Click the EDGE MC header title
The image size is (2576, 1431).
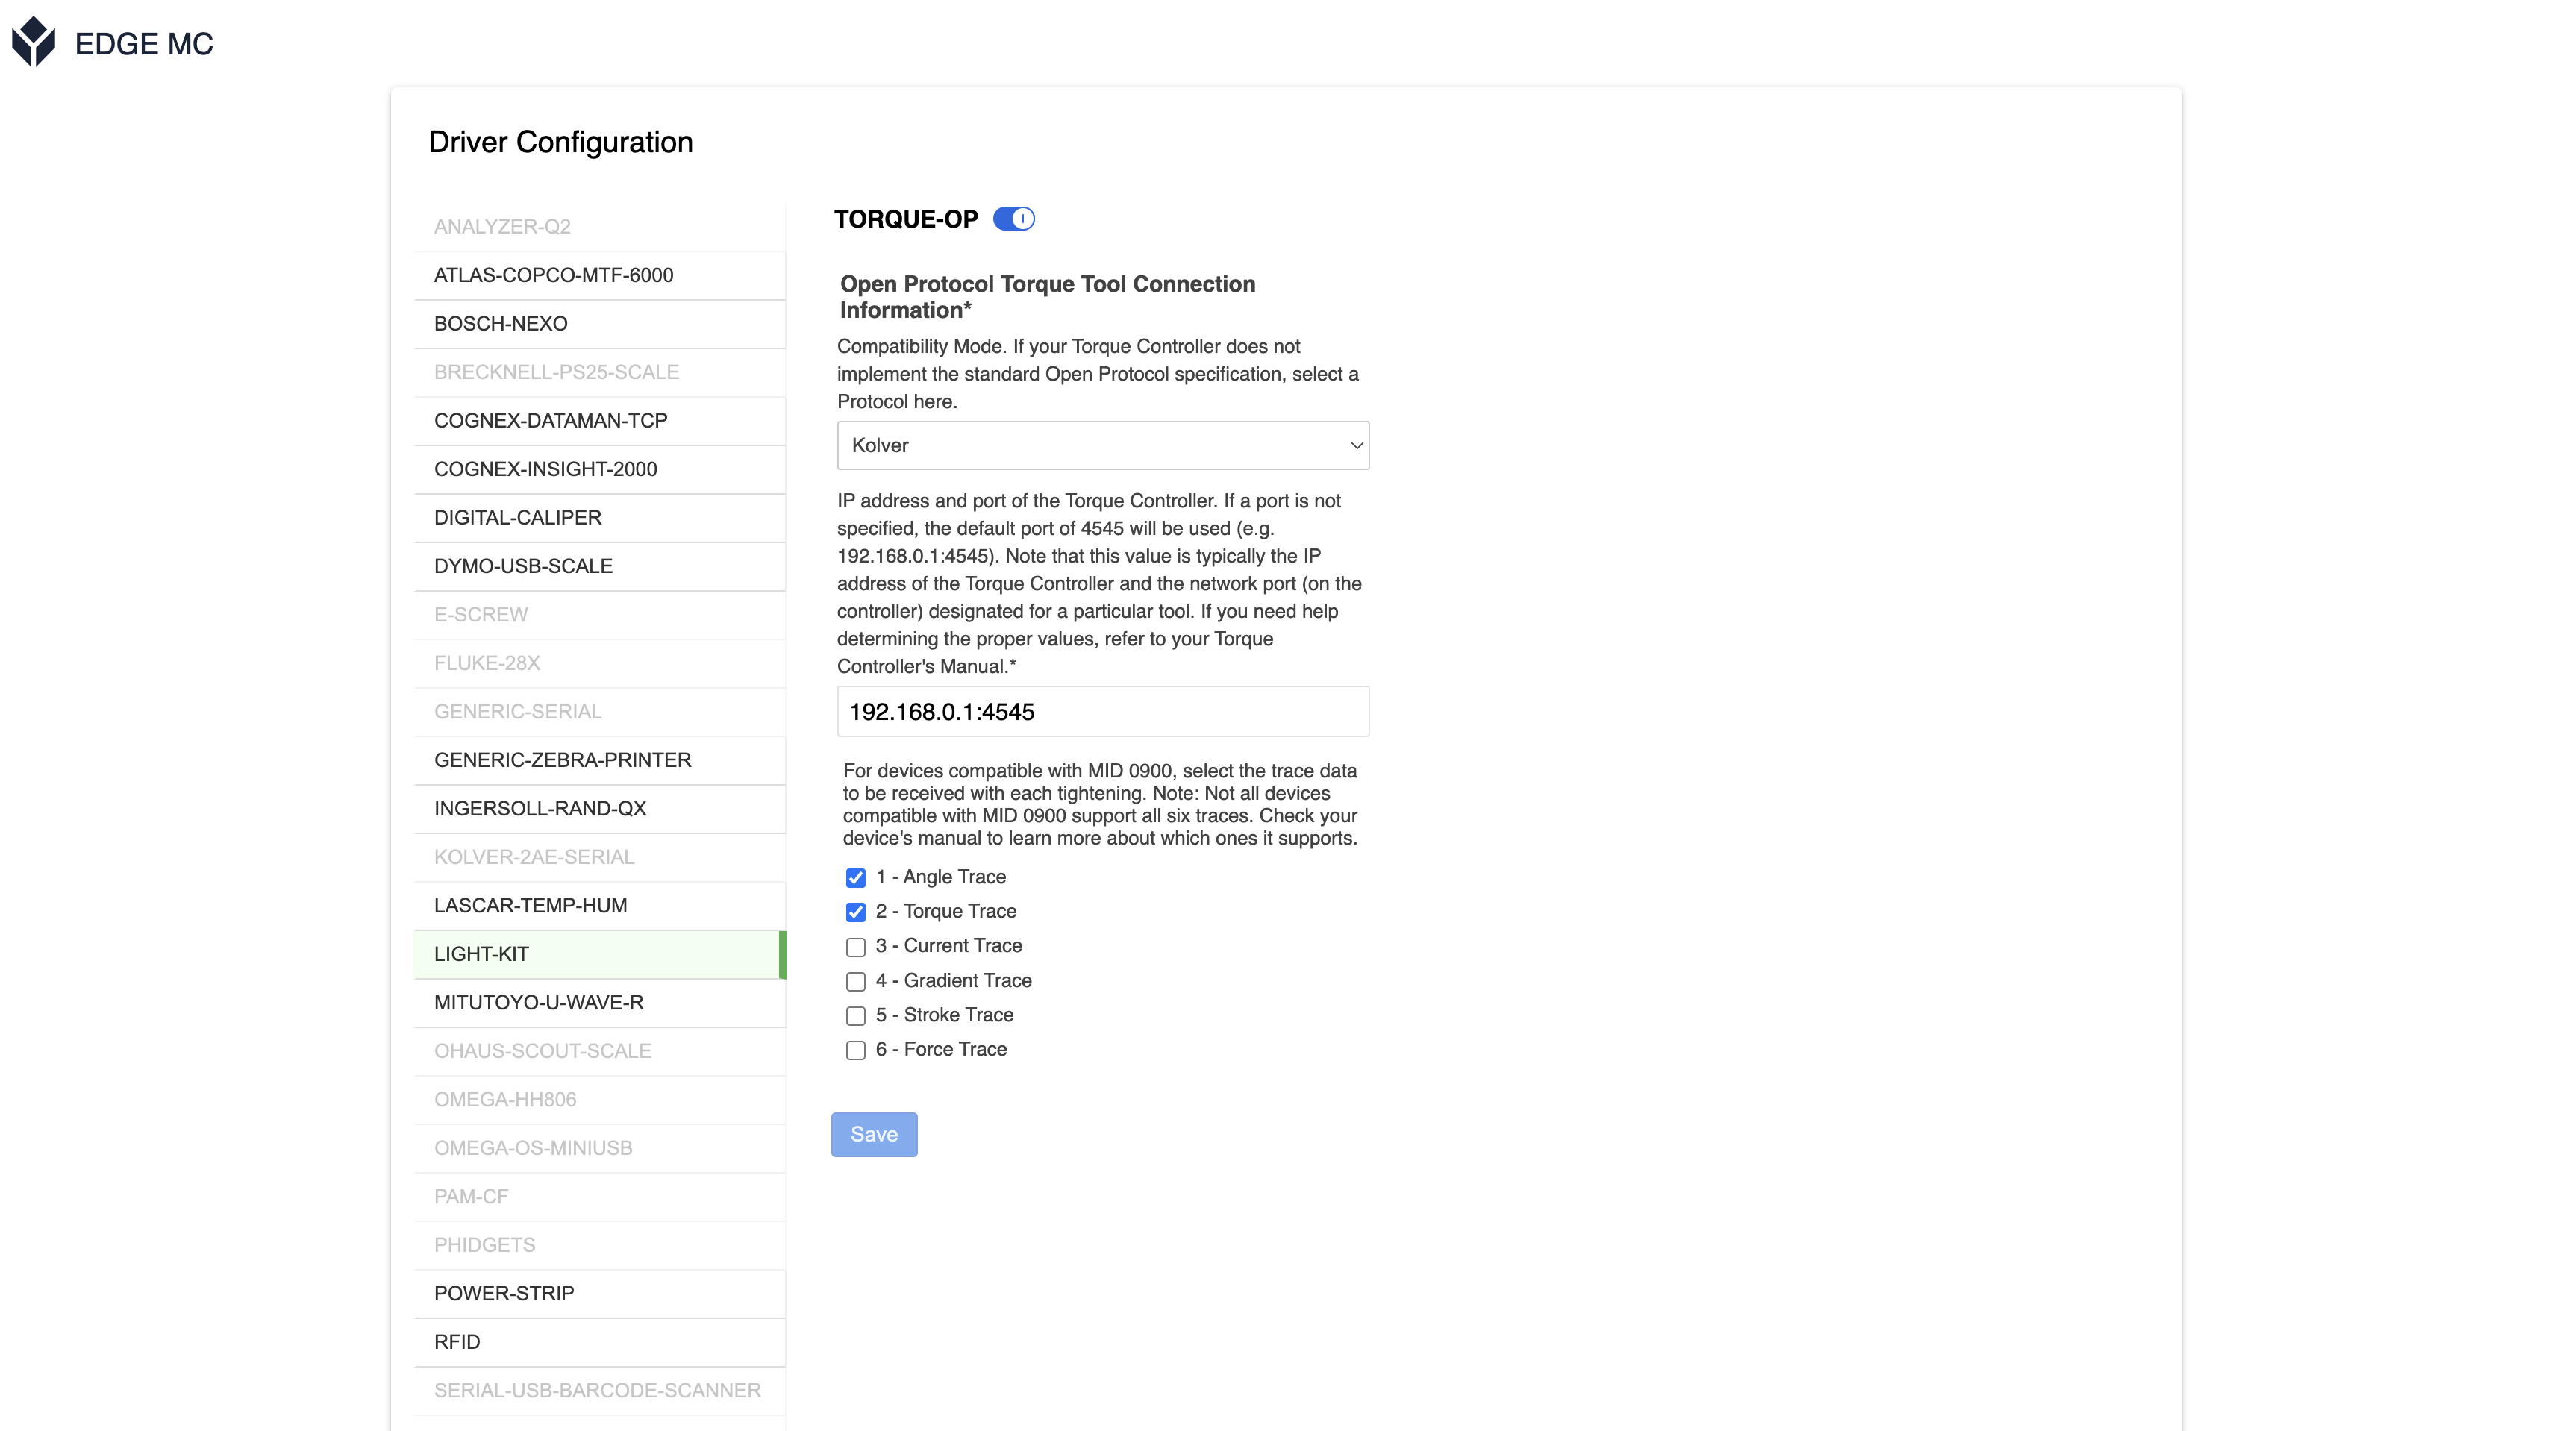pos(144,44)
